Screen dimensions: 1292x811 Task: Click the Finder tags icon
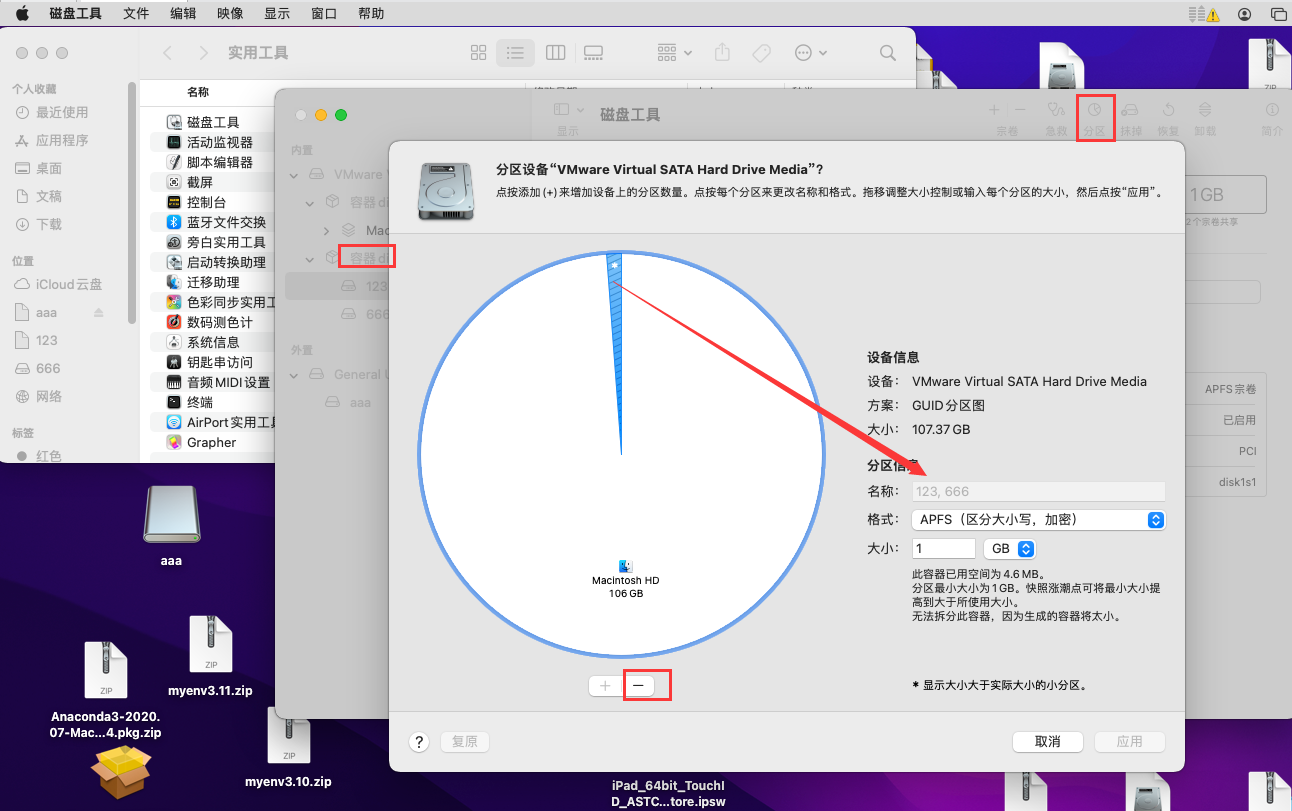(761, 53)
